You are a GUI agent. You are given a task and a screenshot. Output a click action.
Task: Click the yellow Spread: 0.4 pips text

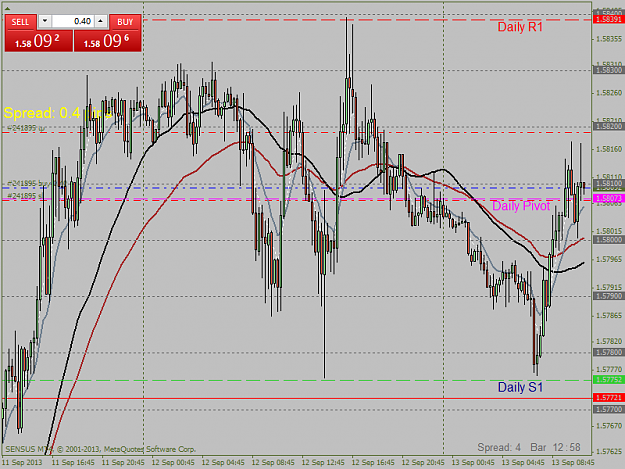[x=57, y=113]
